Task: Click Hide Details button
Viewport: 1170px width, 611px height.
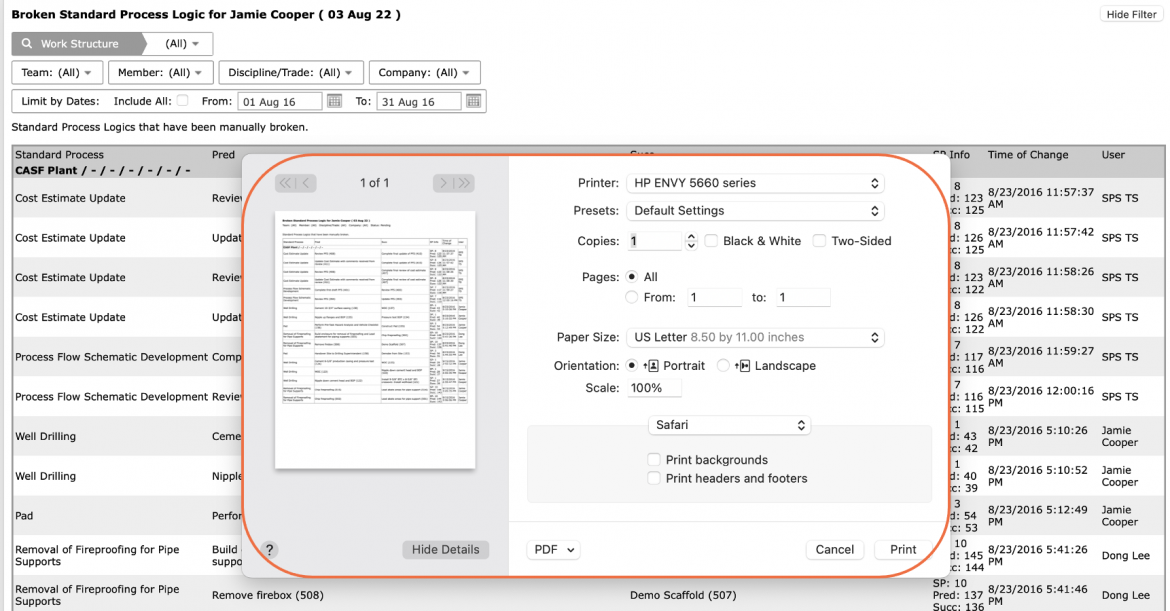Action: tap(445, 550)
